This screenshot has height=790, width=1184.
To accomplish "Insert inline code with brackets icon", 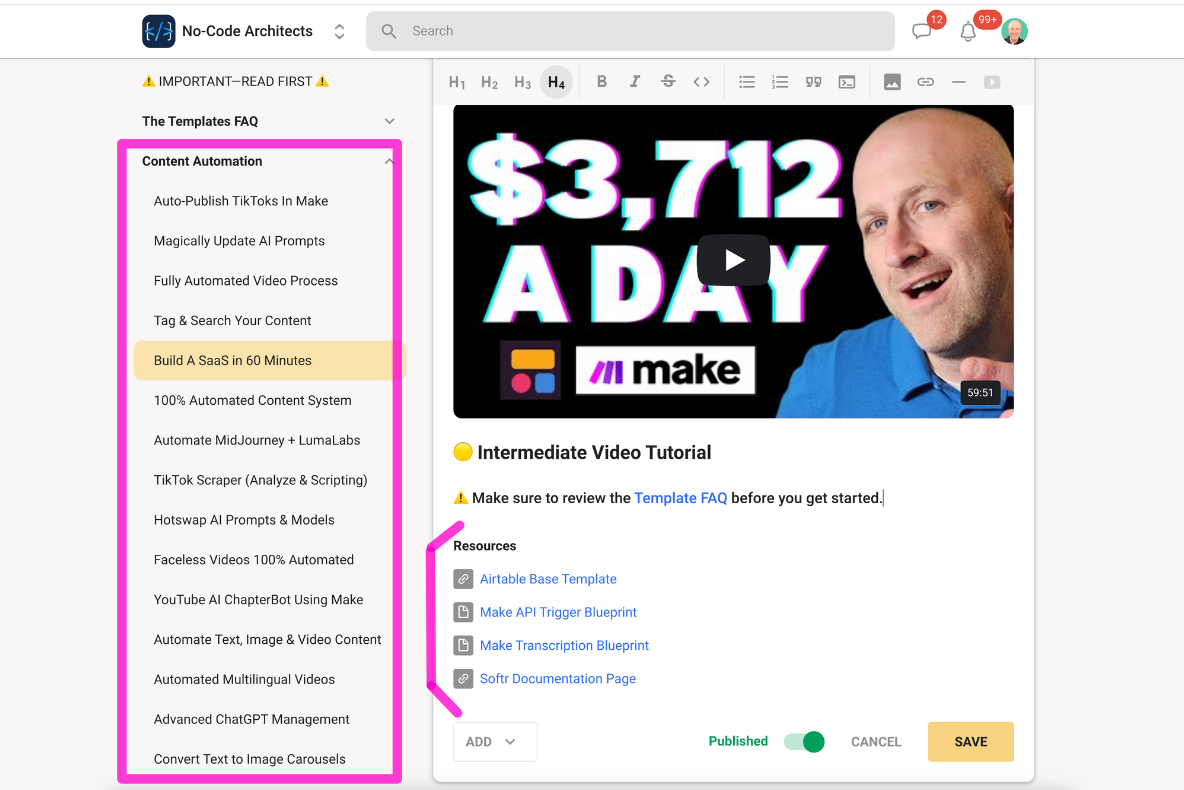I will coord(701,82).
